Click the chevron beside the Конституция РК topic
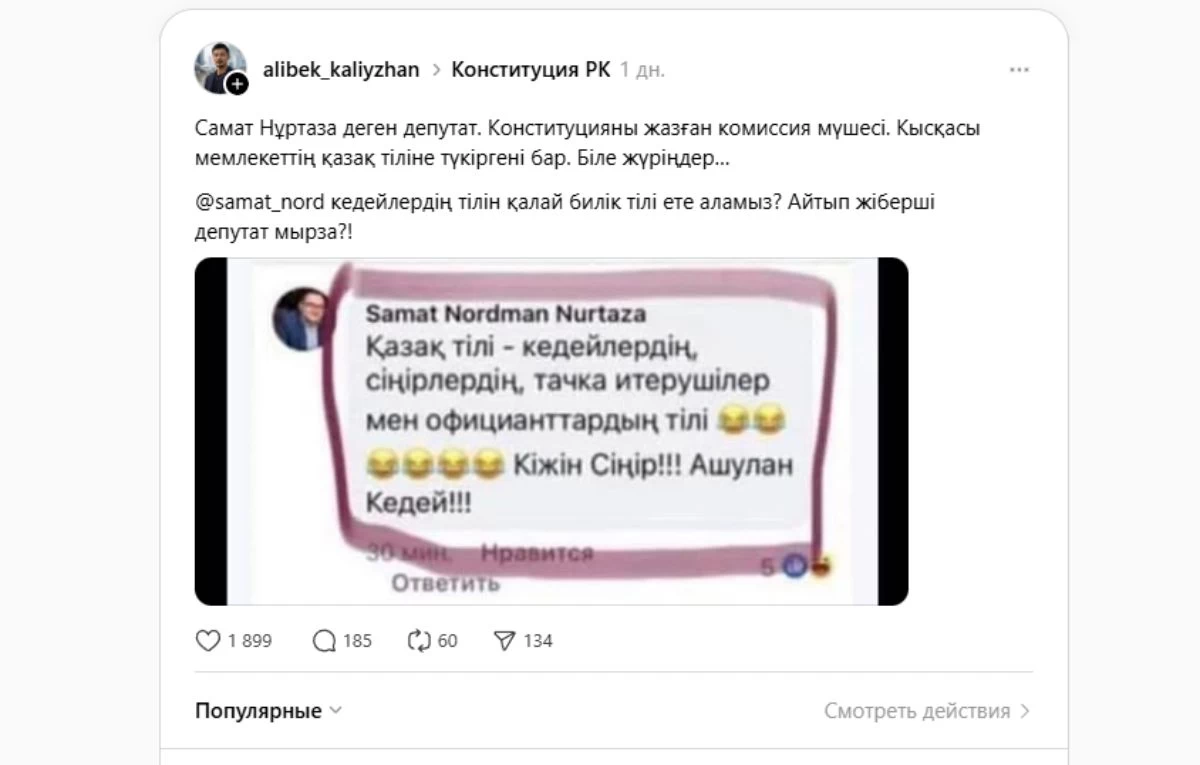 [x=436, y=70]
